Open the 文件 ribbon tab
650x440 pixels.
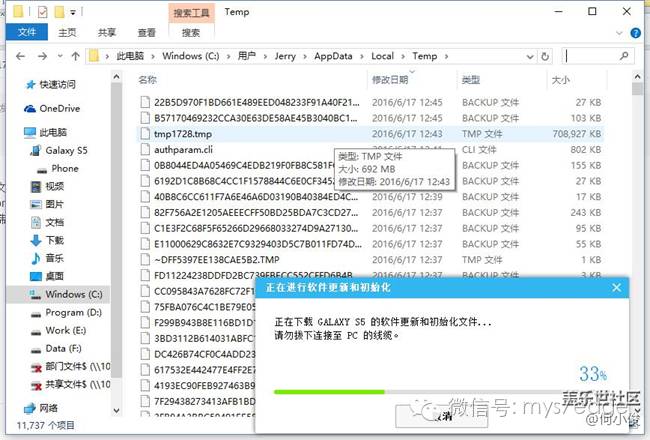click(x=27, y=32)
